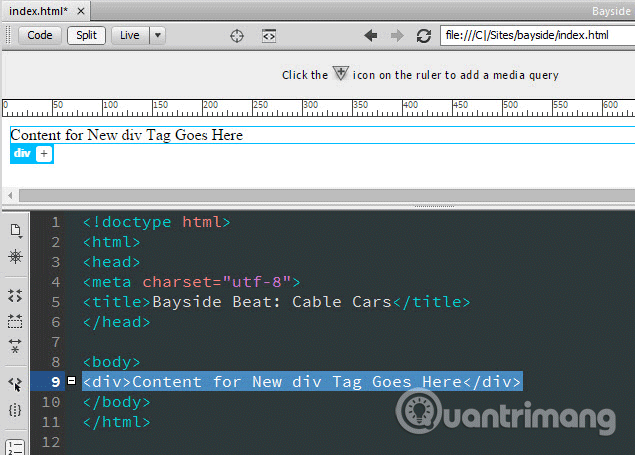
Task: Click the plus button on div tag
Action: coord(44,154)
